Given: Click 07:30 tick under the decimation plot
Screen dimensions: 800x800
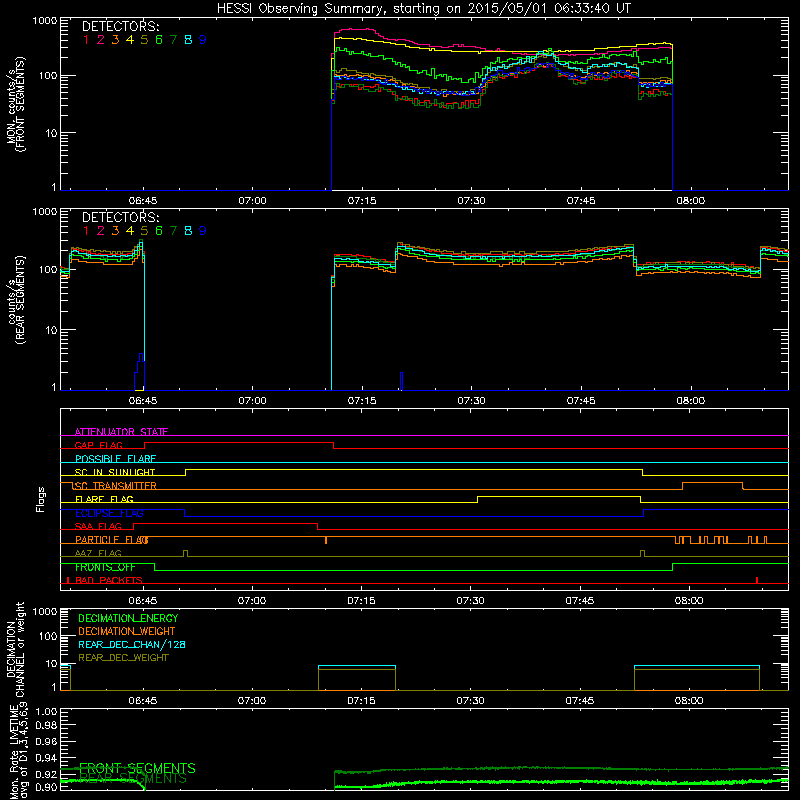Looking at the screenshot, I should pos(470,701).
